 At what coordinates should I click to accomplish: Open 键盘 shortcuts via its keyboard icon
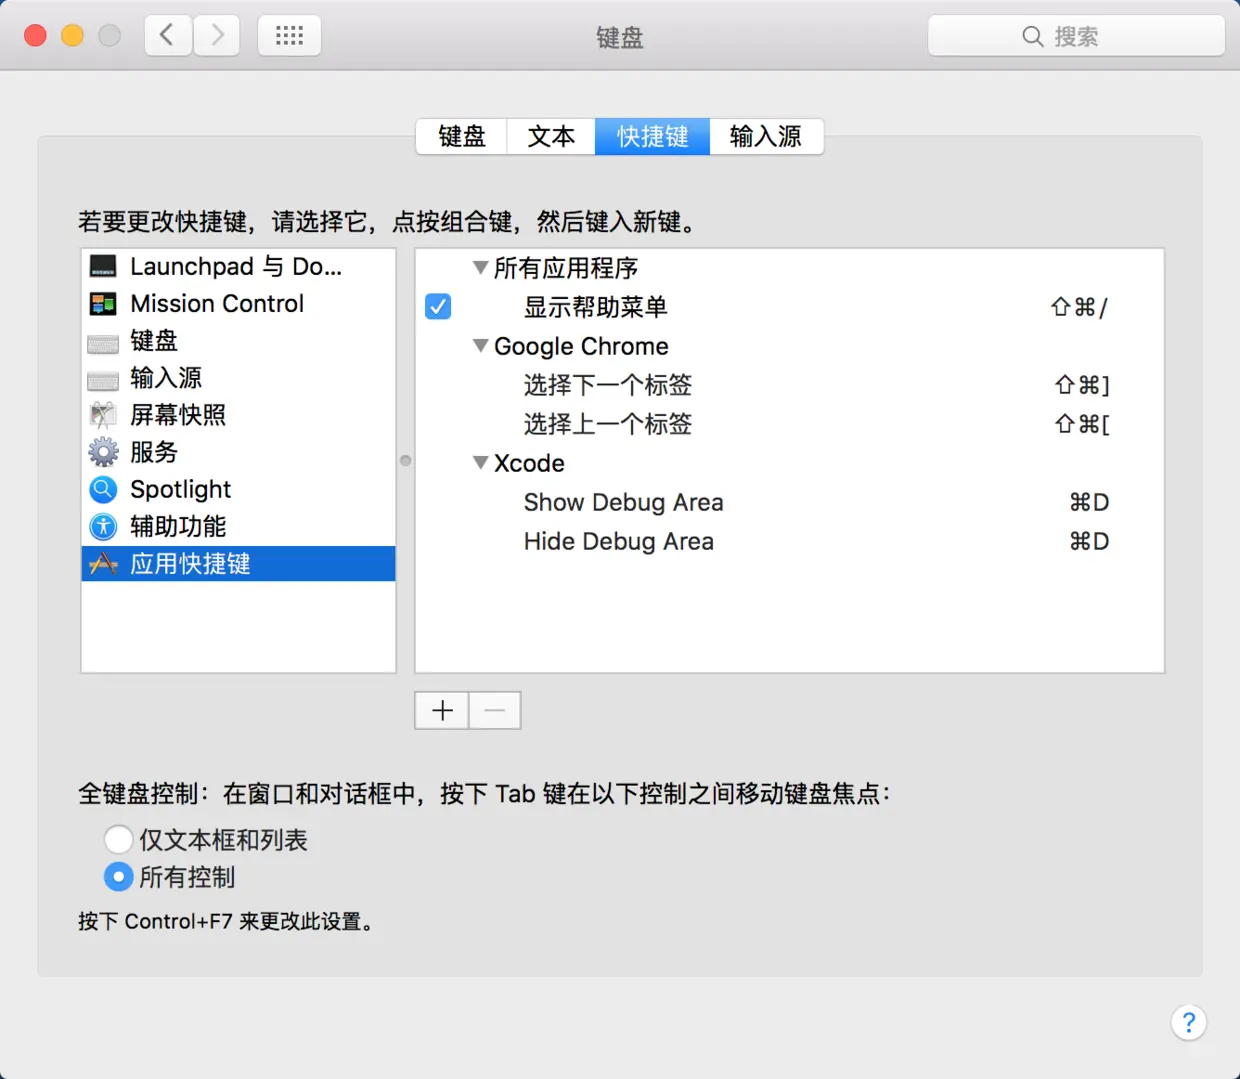pos(103,341)
